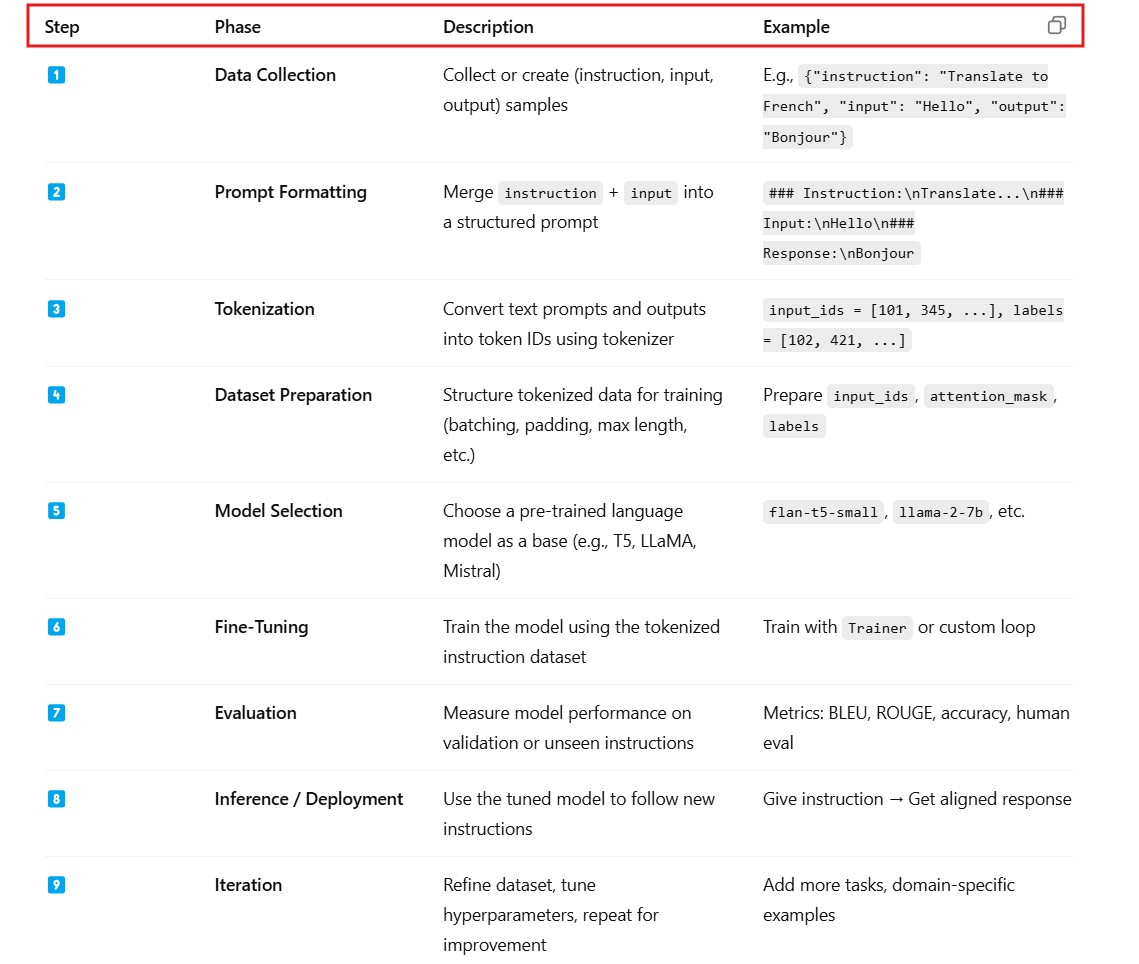Click the flan-t5-small code snippet

tap(823, 512)
